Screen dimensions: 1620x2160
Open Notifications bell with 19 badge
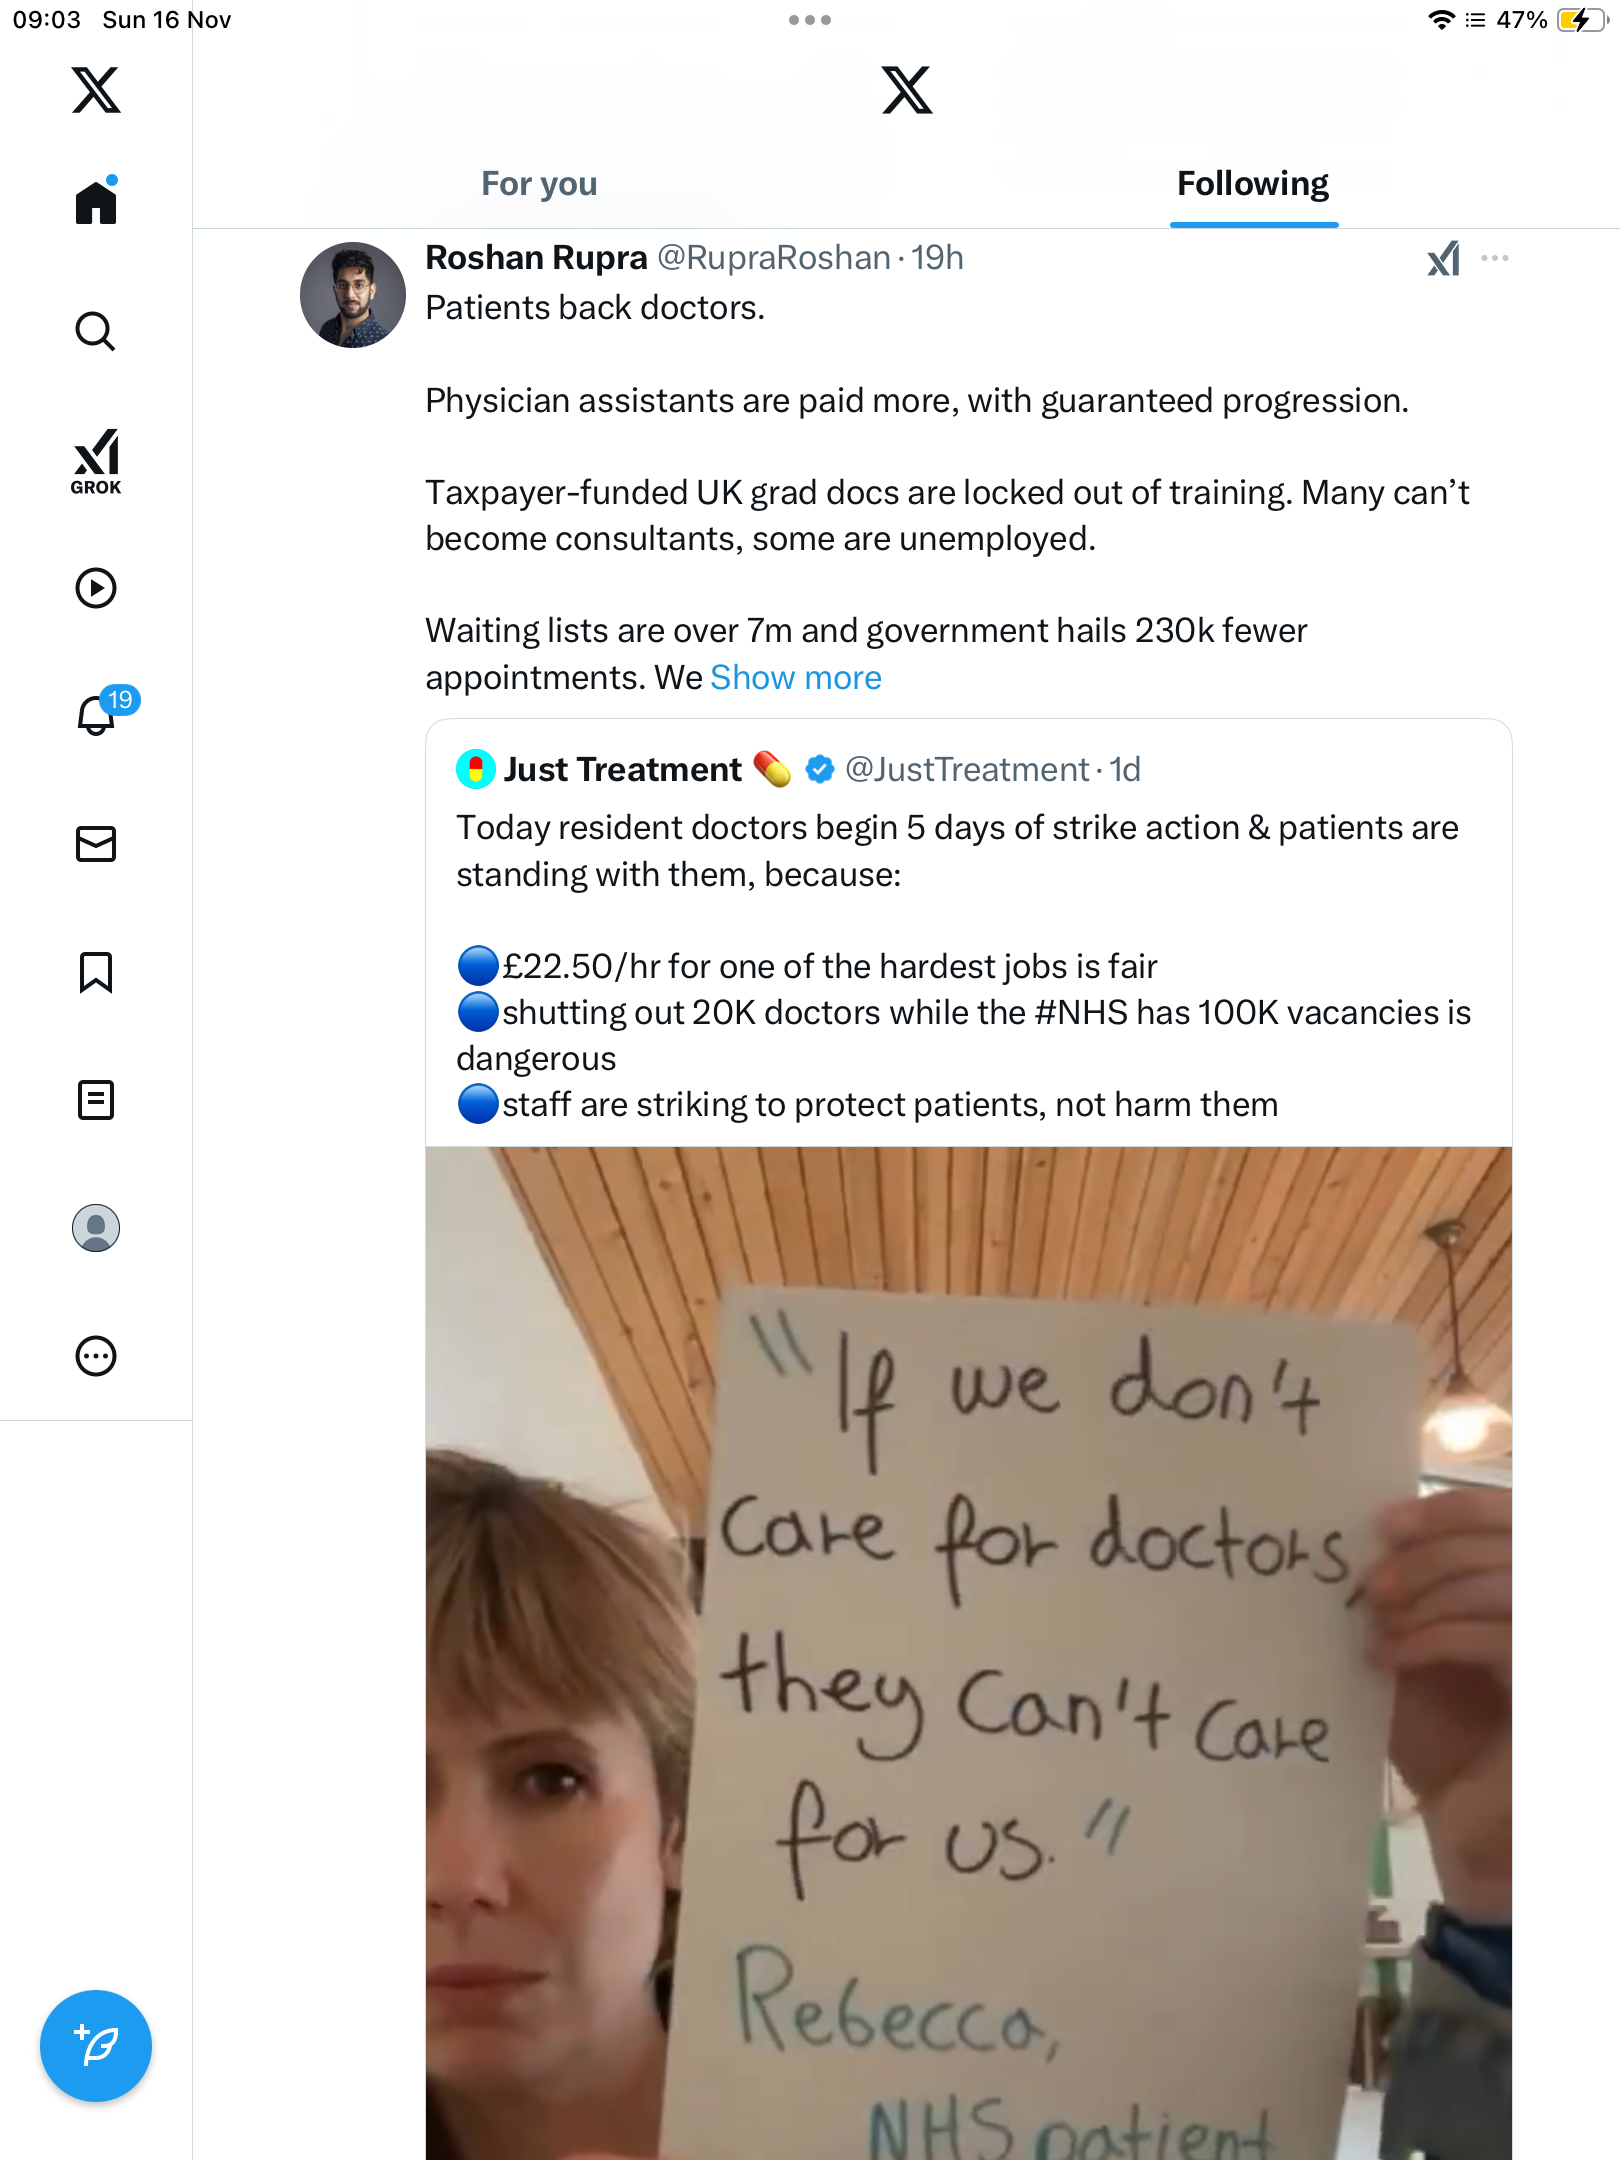97,715
